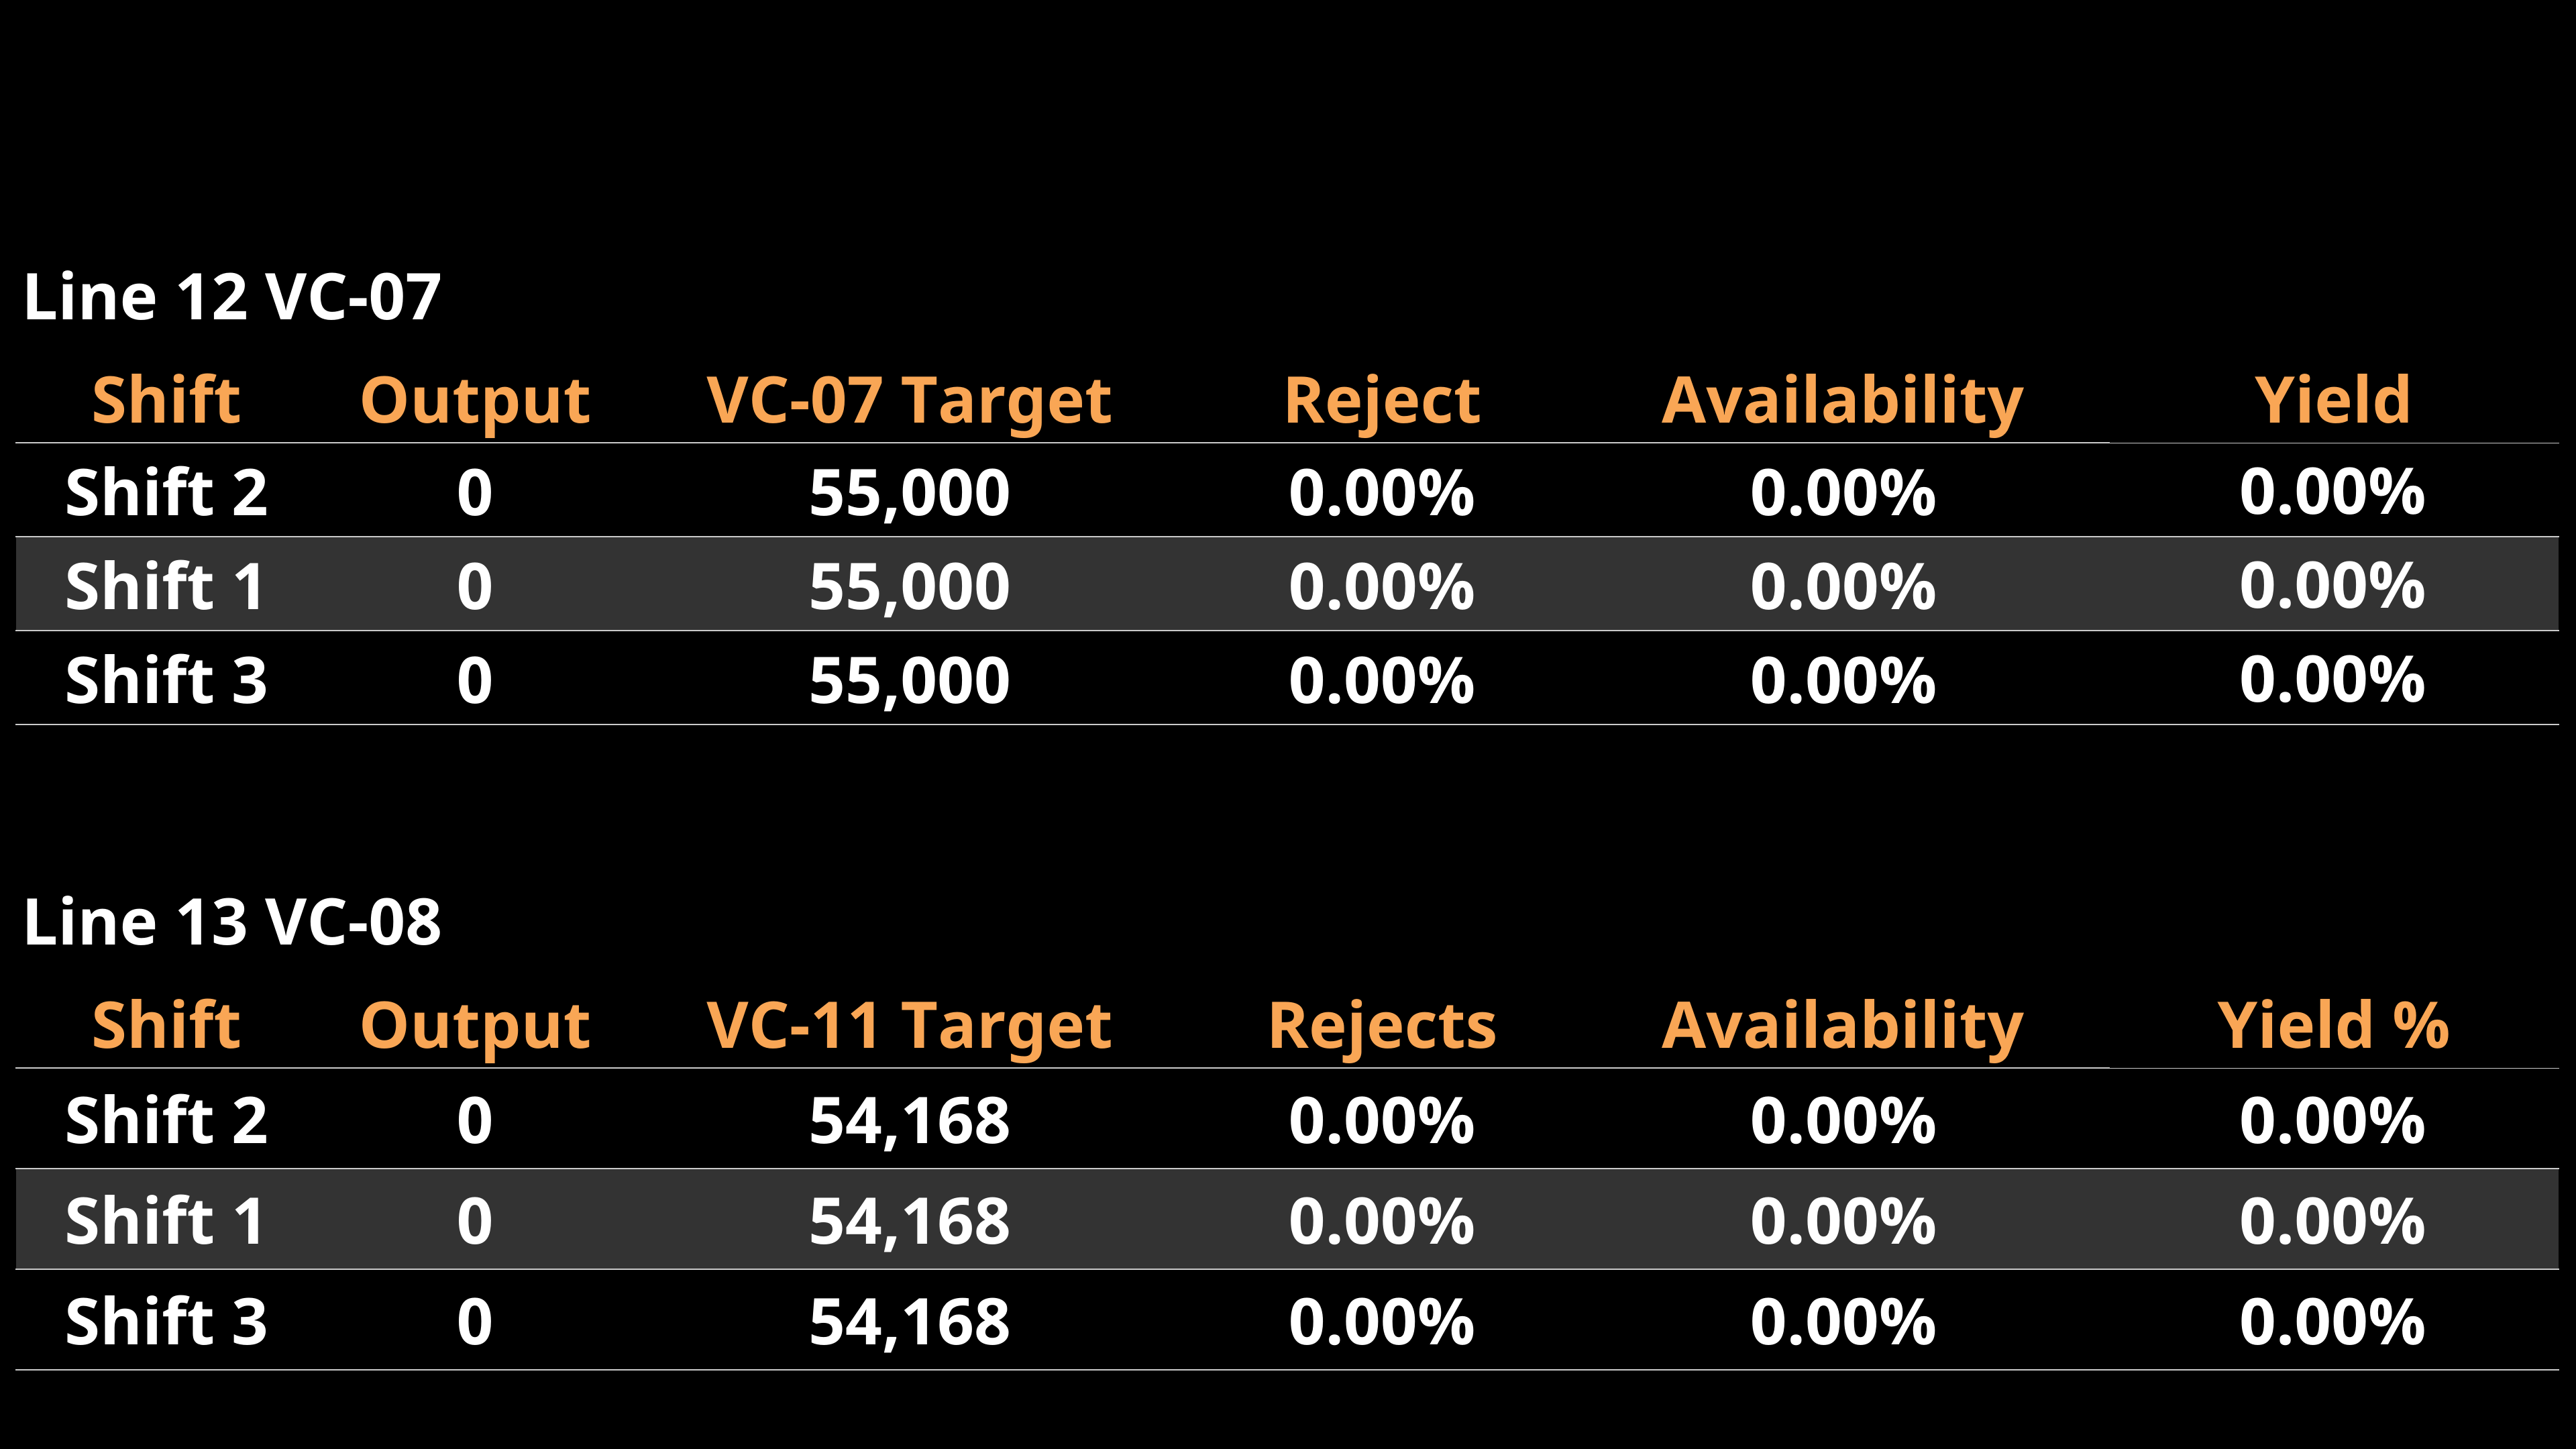The image size is (2576, 1449).
Task: Click Line 13 Shift 2 yield value
Action: pos(2332,1120)
